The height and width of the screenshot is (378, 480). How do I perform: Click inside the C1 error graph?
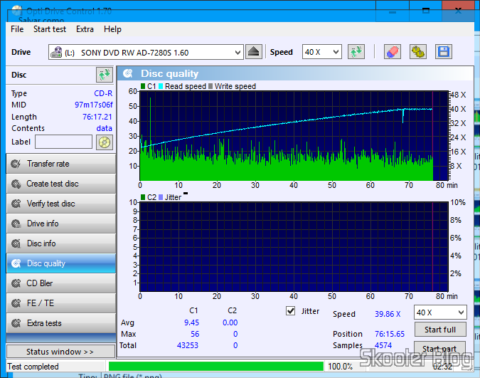[294, 136]
